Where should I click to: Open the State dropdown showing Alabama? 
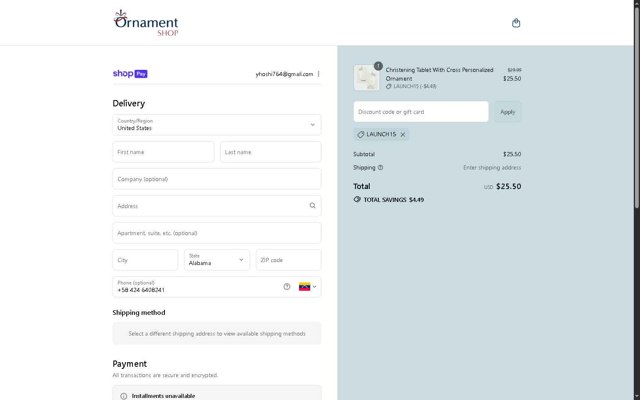[217, 260]
